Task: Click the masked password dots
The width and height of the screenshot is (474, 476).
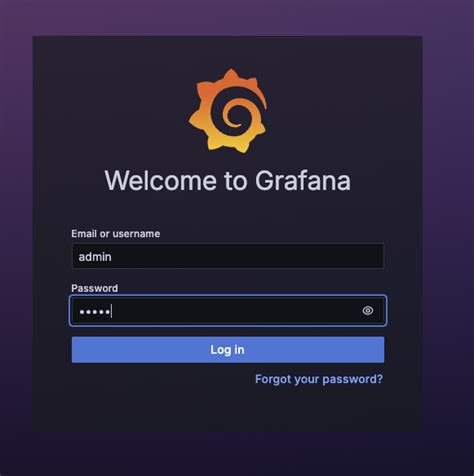Action: [x=95, y=312]
